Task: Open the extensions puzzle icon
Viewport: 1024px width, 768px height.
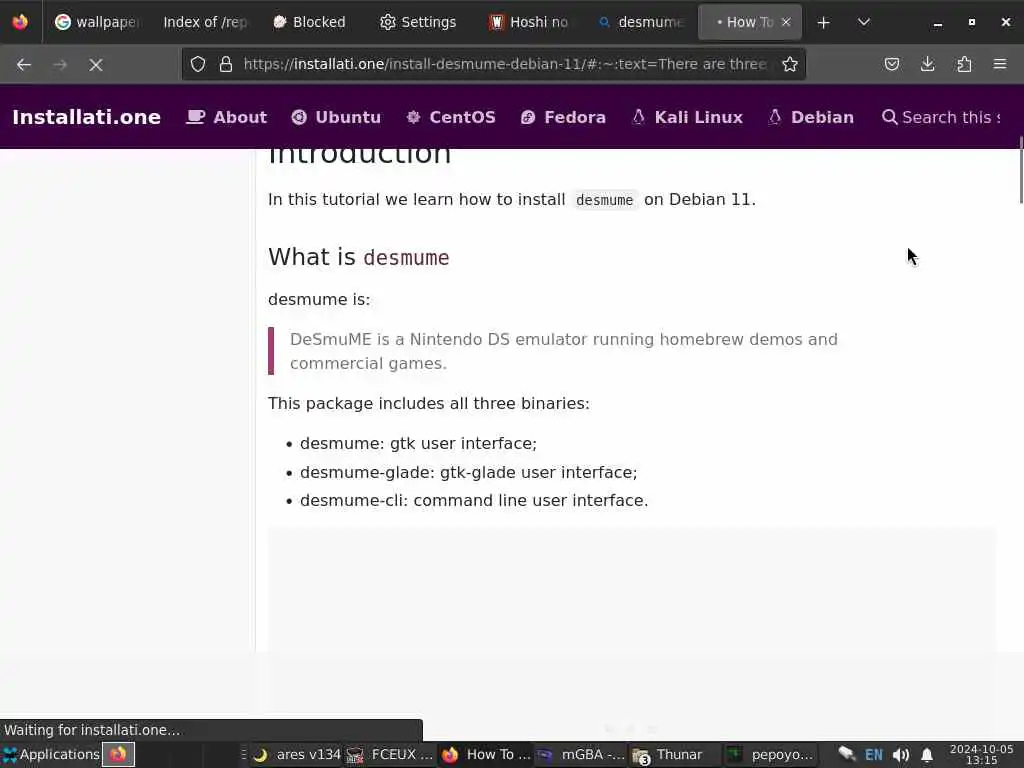Action: (964, 64)
